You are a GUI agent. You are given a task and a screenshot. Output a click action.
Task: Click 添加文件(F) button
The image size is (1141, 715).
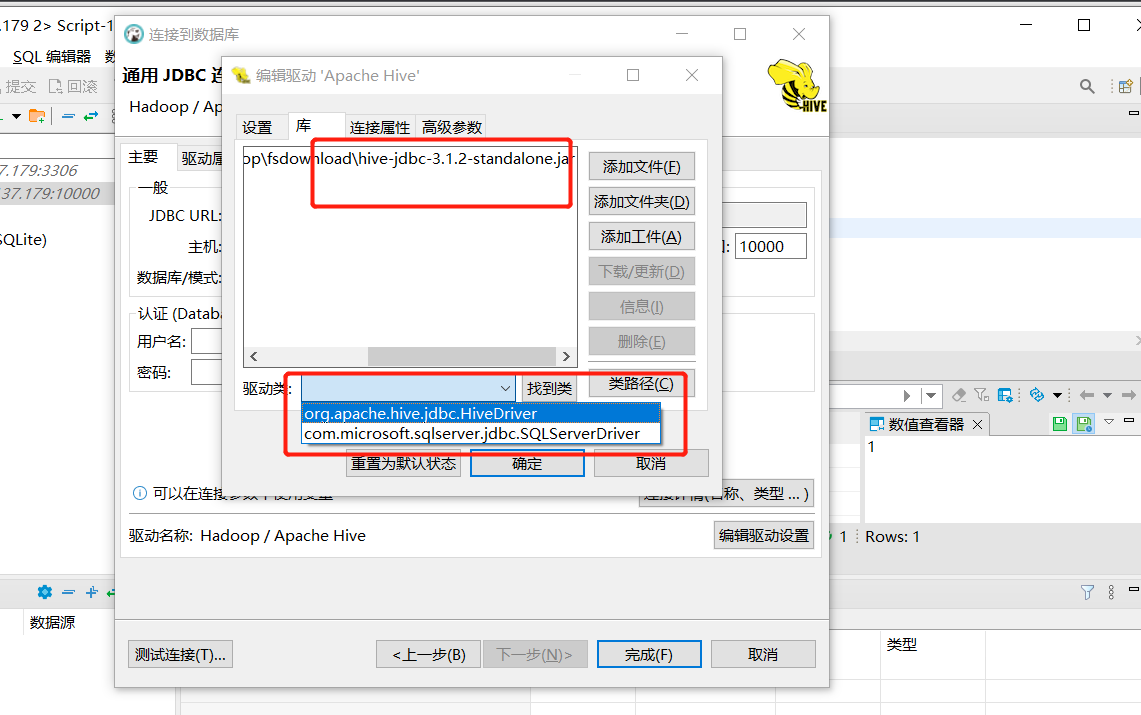coord(641,167)
